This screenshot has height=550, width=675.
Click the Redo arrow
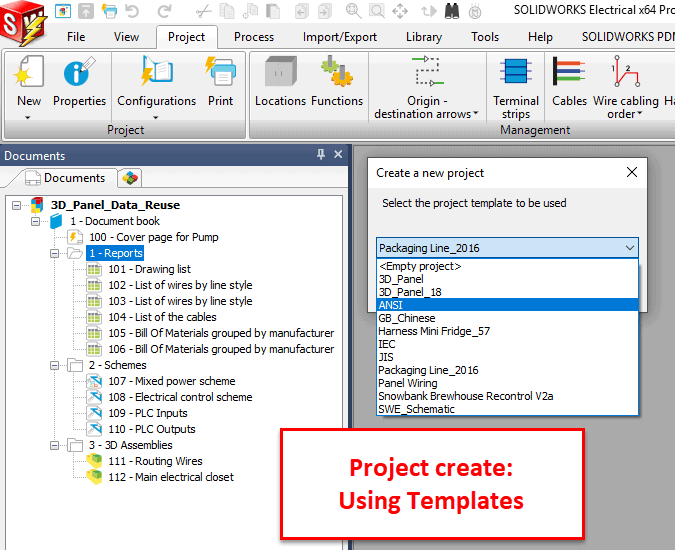pos(164,10)
